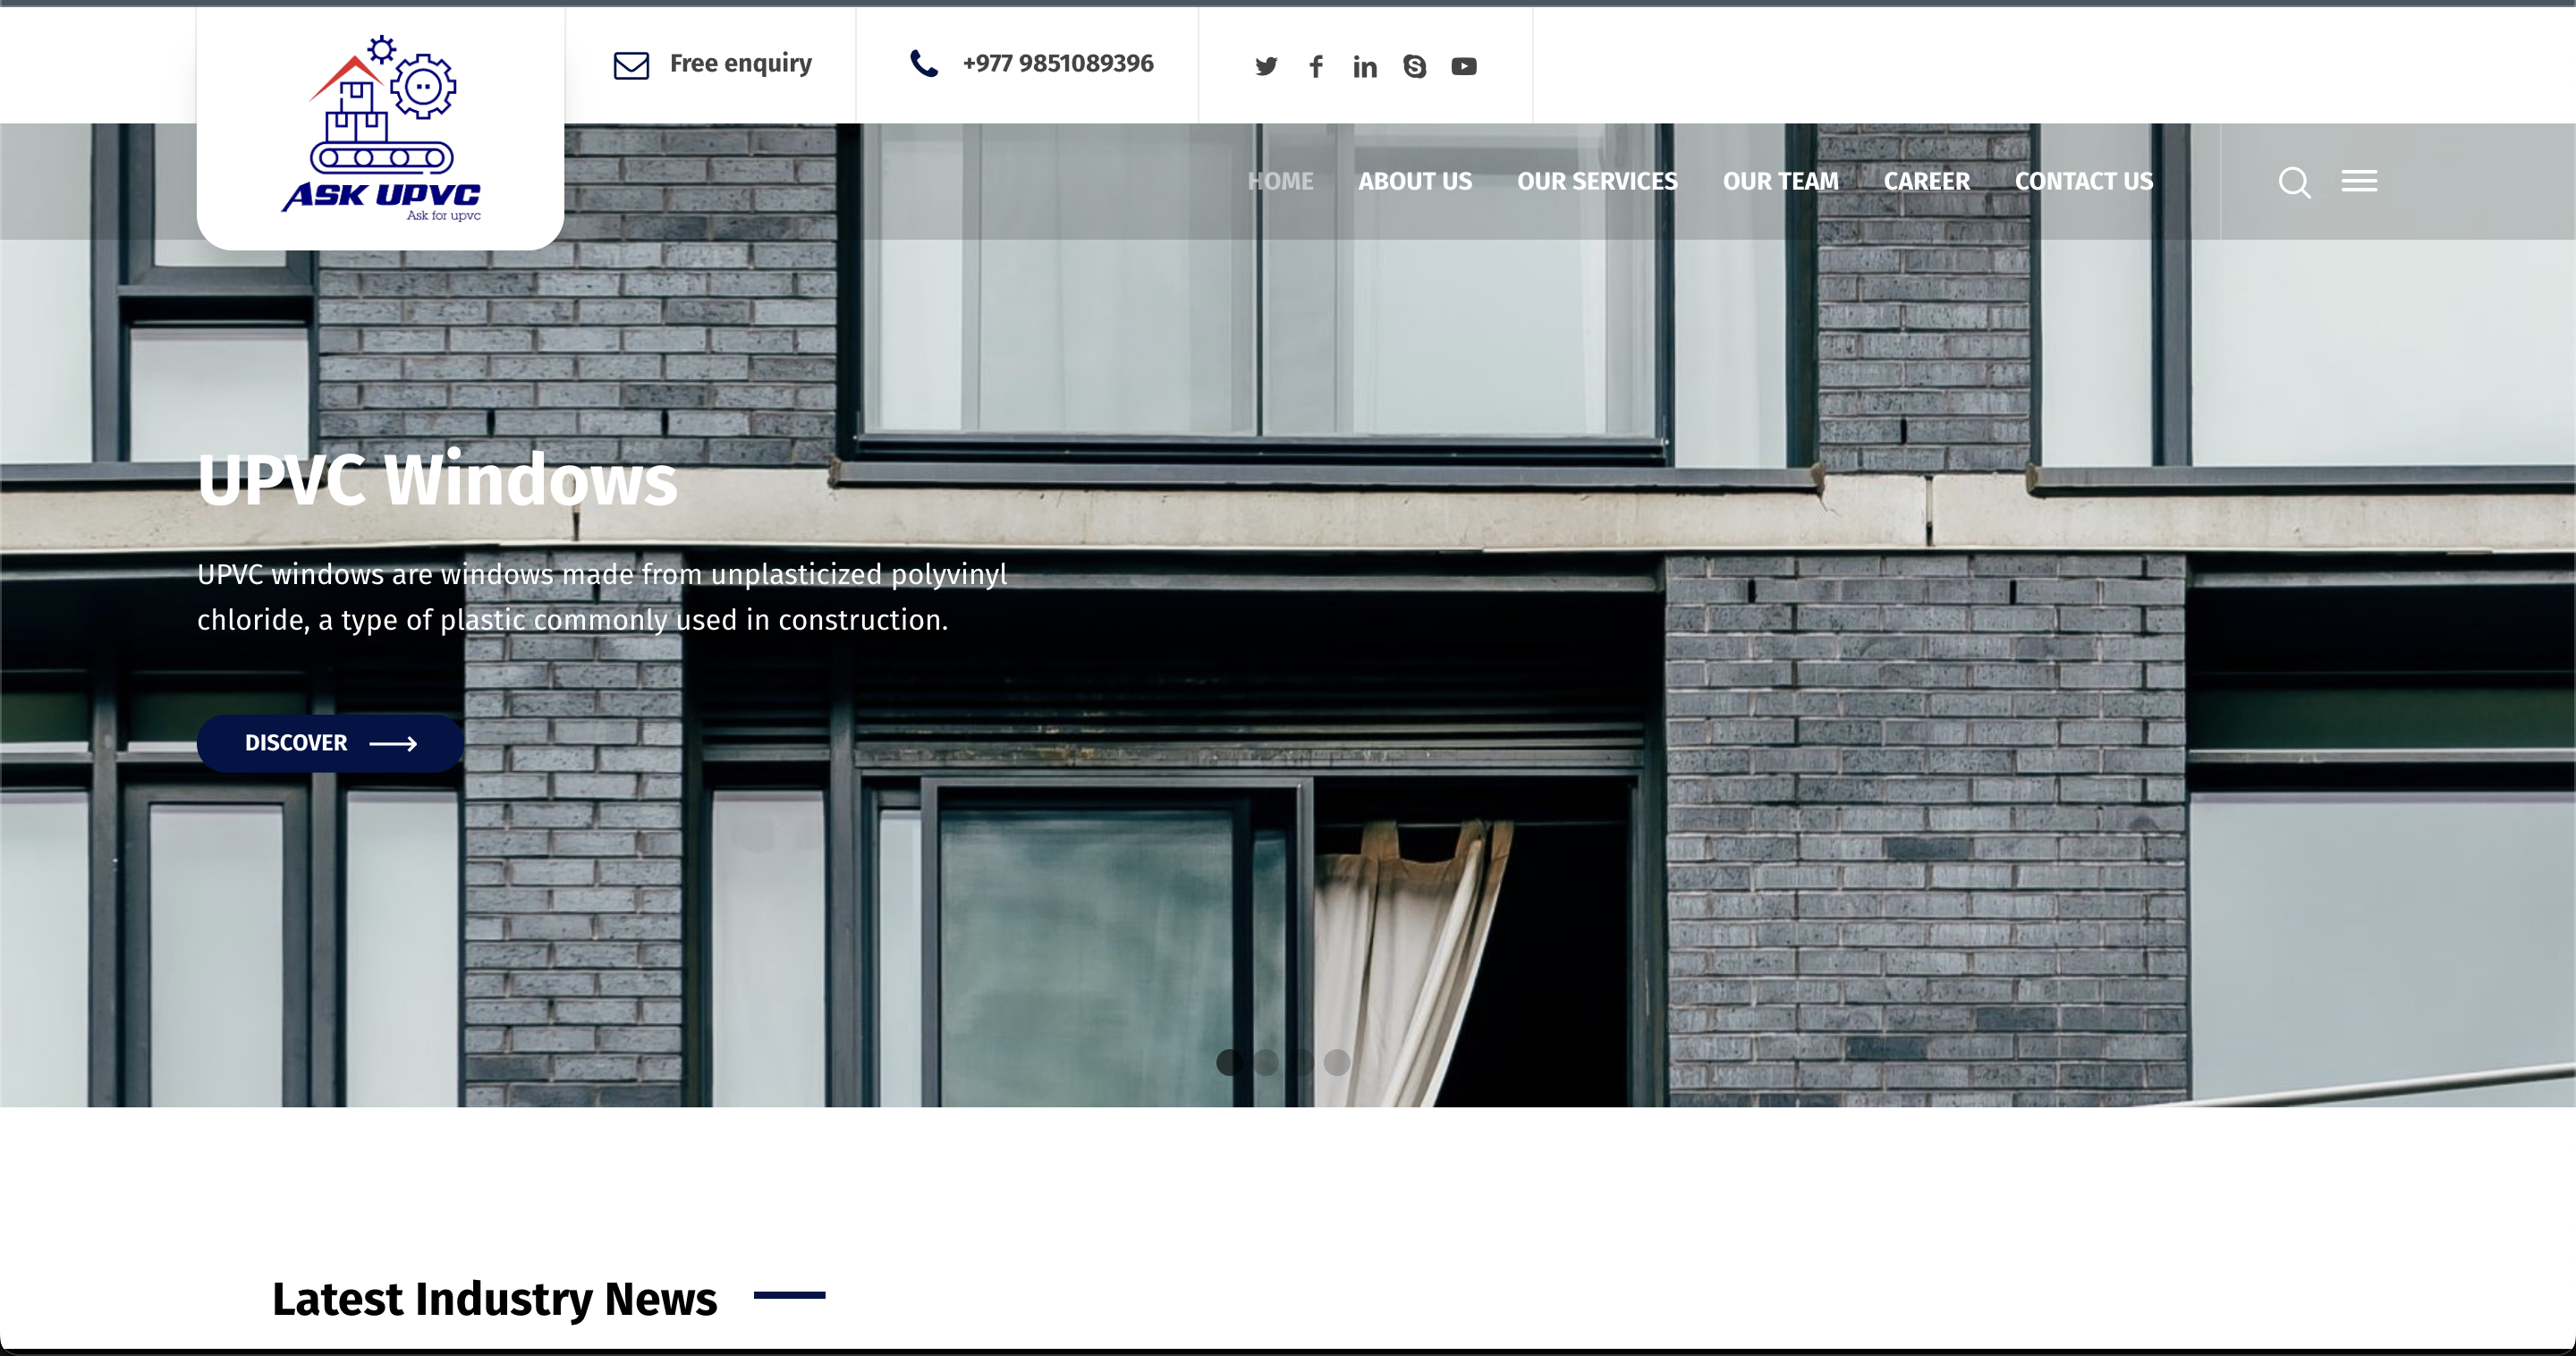Viewport: 2576px width, 1356px height.
Task: Select the CAREER menu item
Action: [x=1927, y=181]
